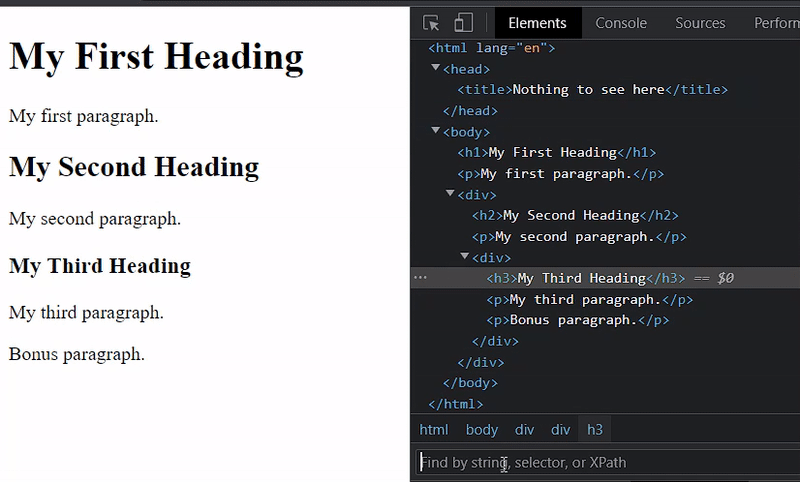Collapse the outer div containing h2
This screenshot has height=482, width=800.
[449, 193]
